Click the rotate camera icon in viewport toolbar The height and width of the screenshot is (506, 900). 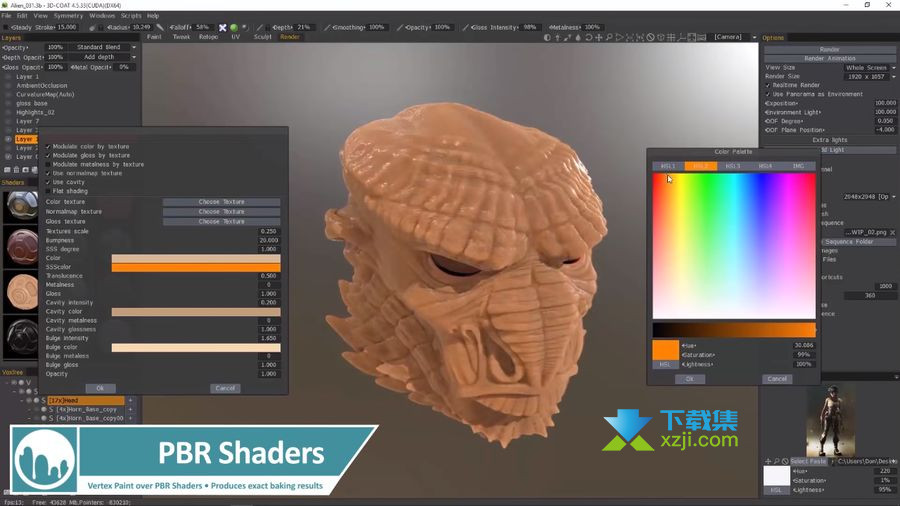tap(588, 37)
